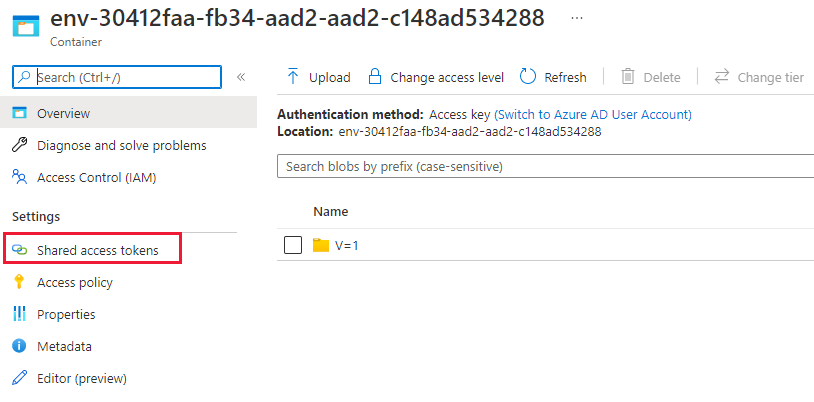
Task: Focus the left menu Search box
Action: 125,77
